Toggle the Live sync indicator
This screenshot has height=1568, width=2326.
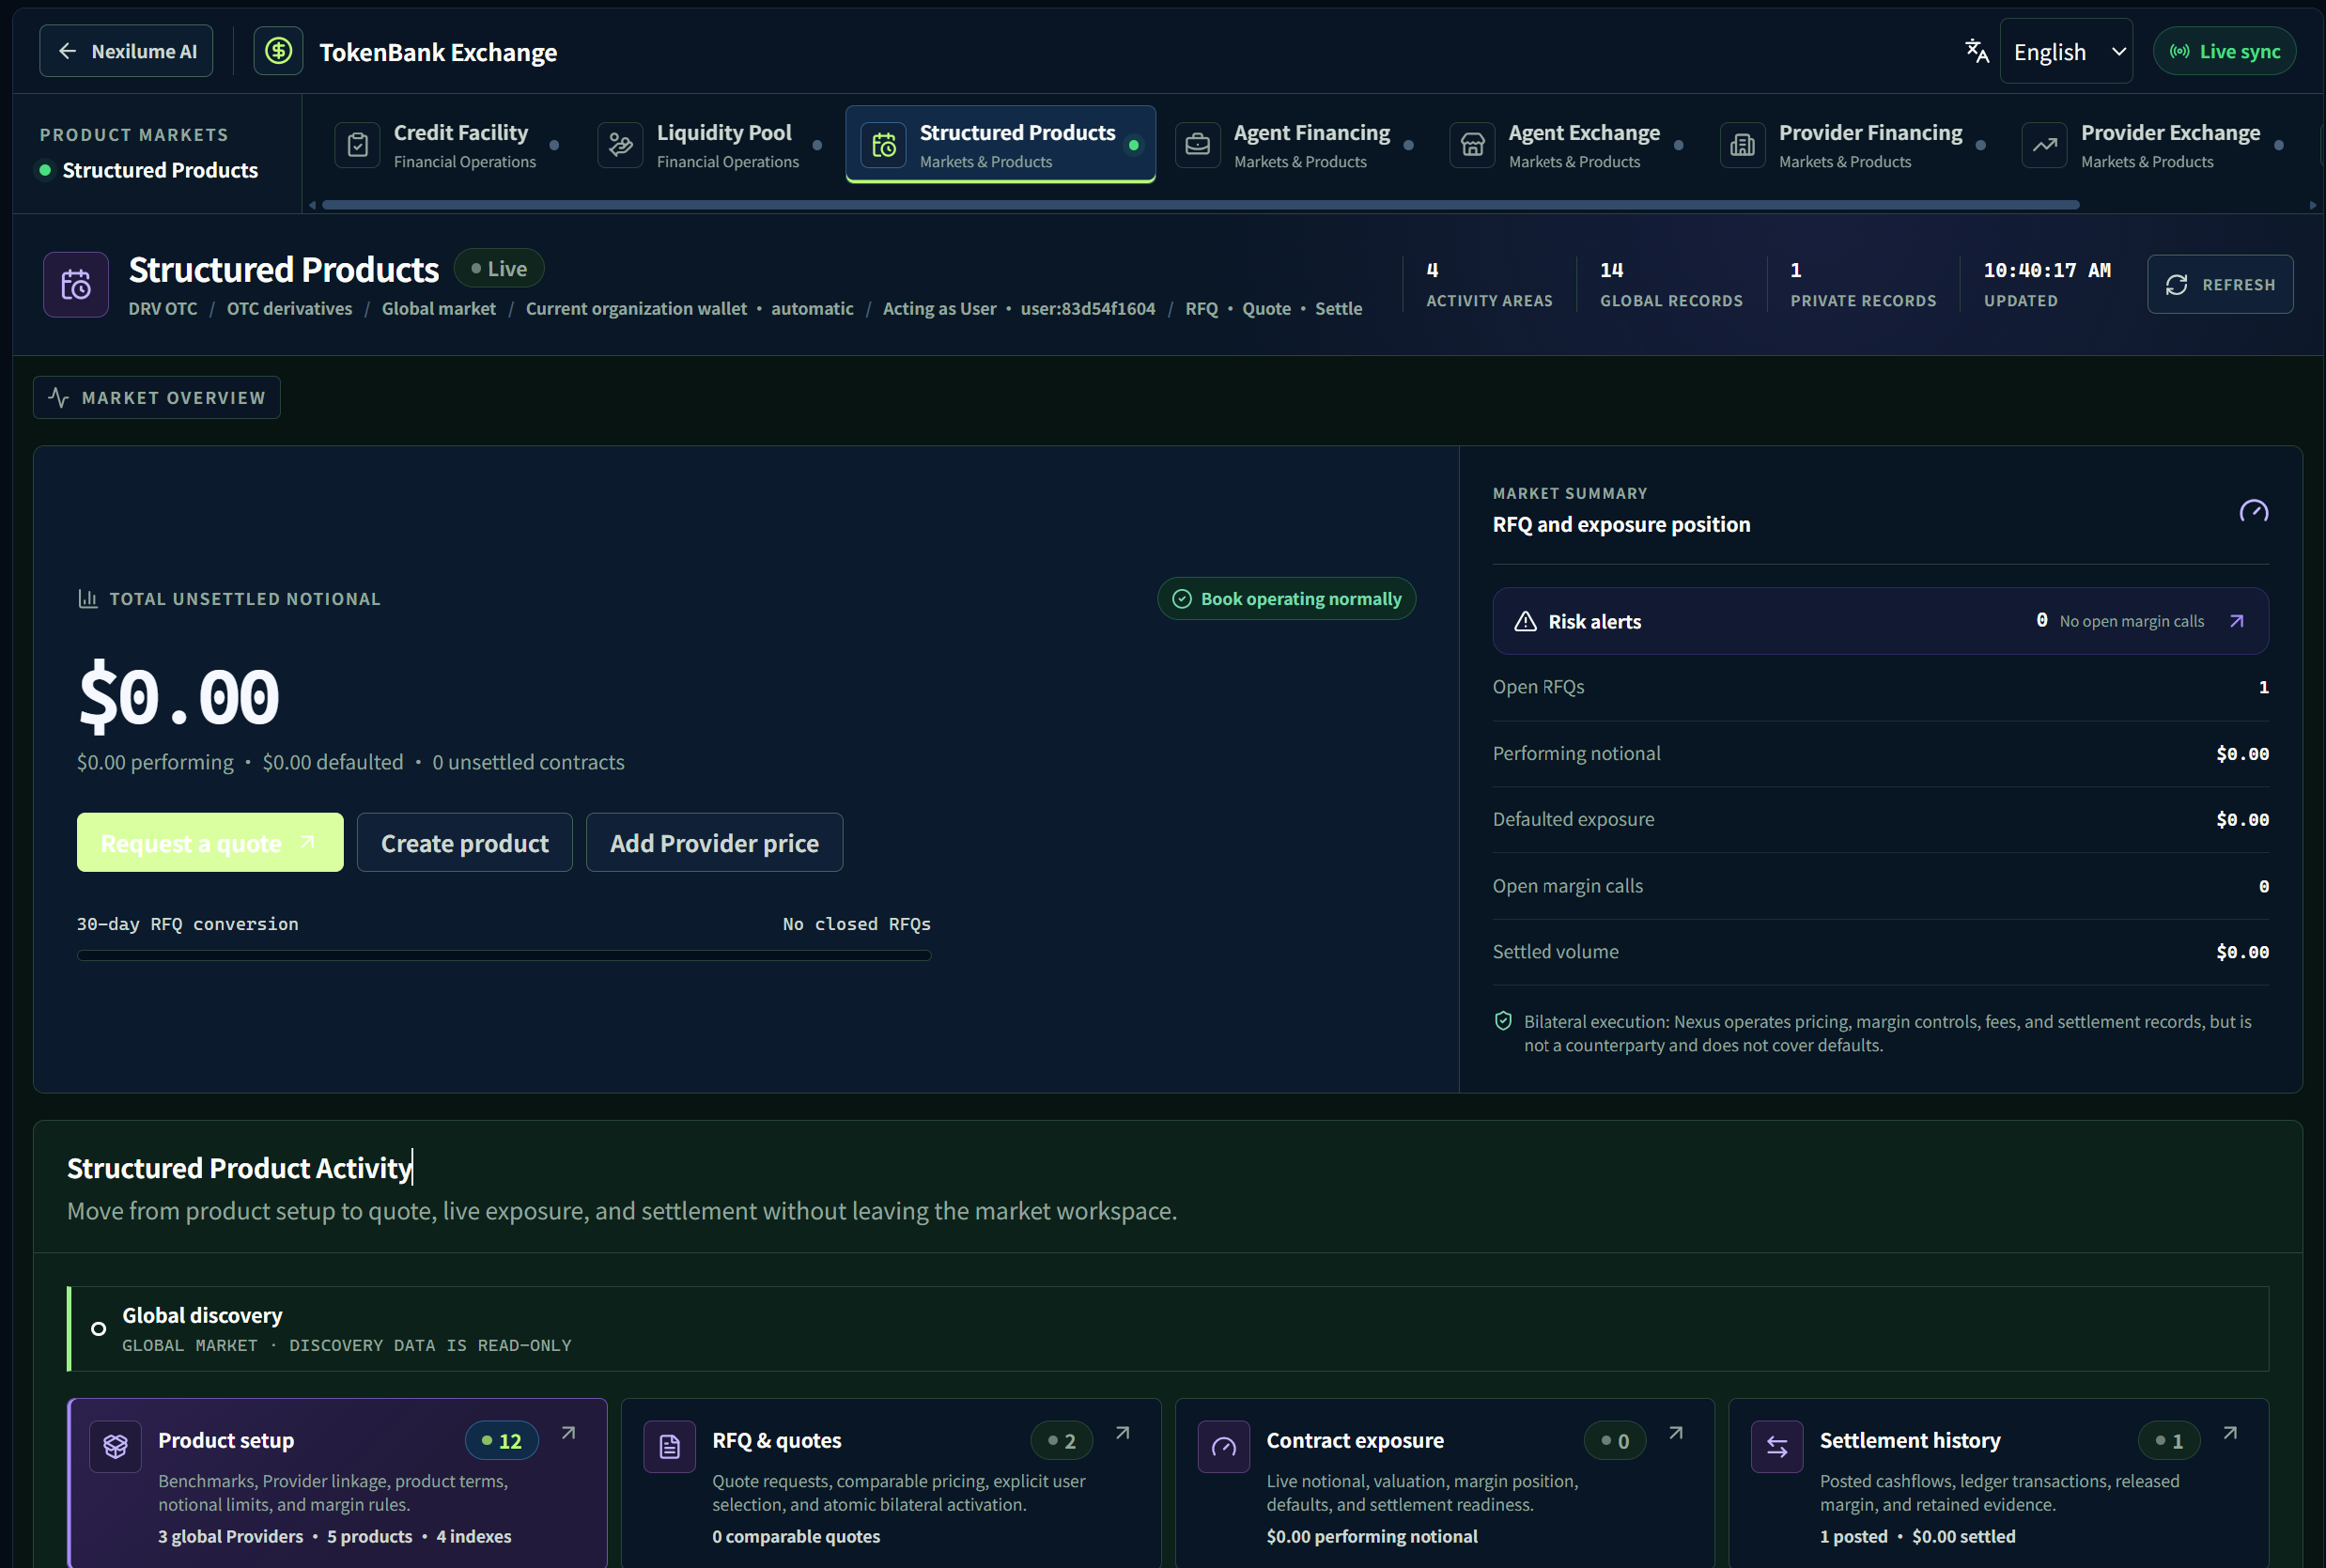[x=2224, y=51]
